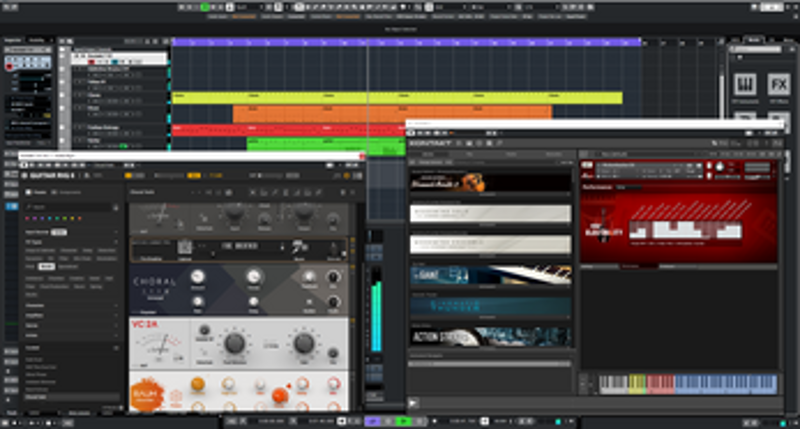The width and height of the screenshot is (800, 429).
Task: Switch to the Inspector tab in Cubase
Action: coord(13,40)
